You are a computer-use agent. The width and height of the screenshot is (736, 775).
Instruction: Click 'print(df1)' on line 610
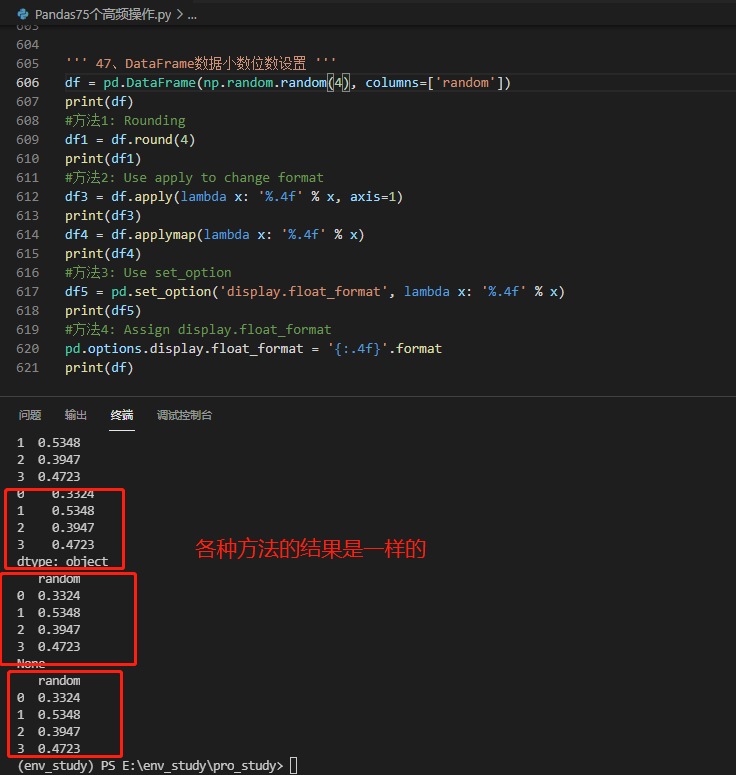pos(103,159)
